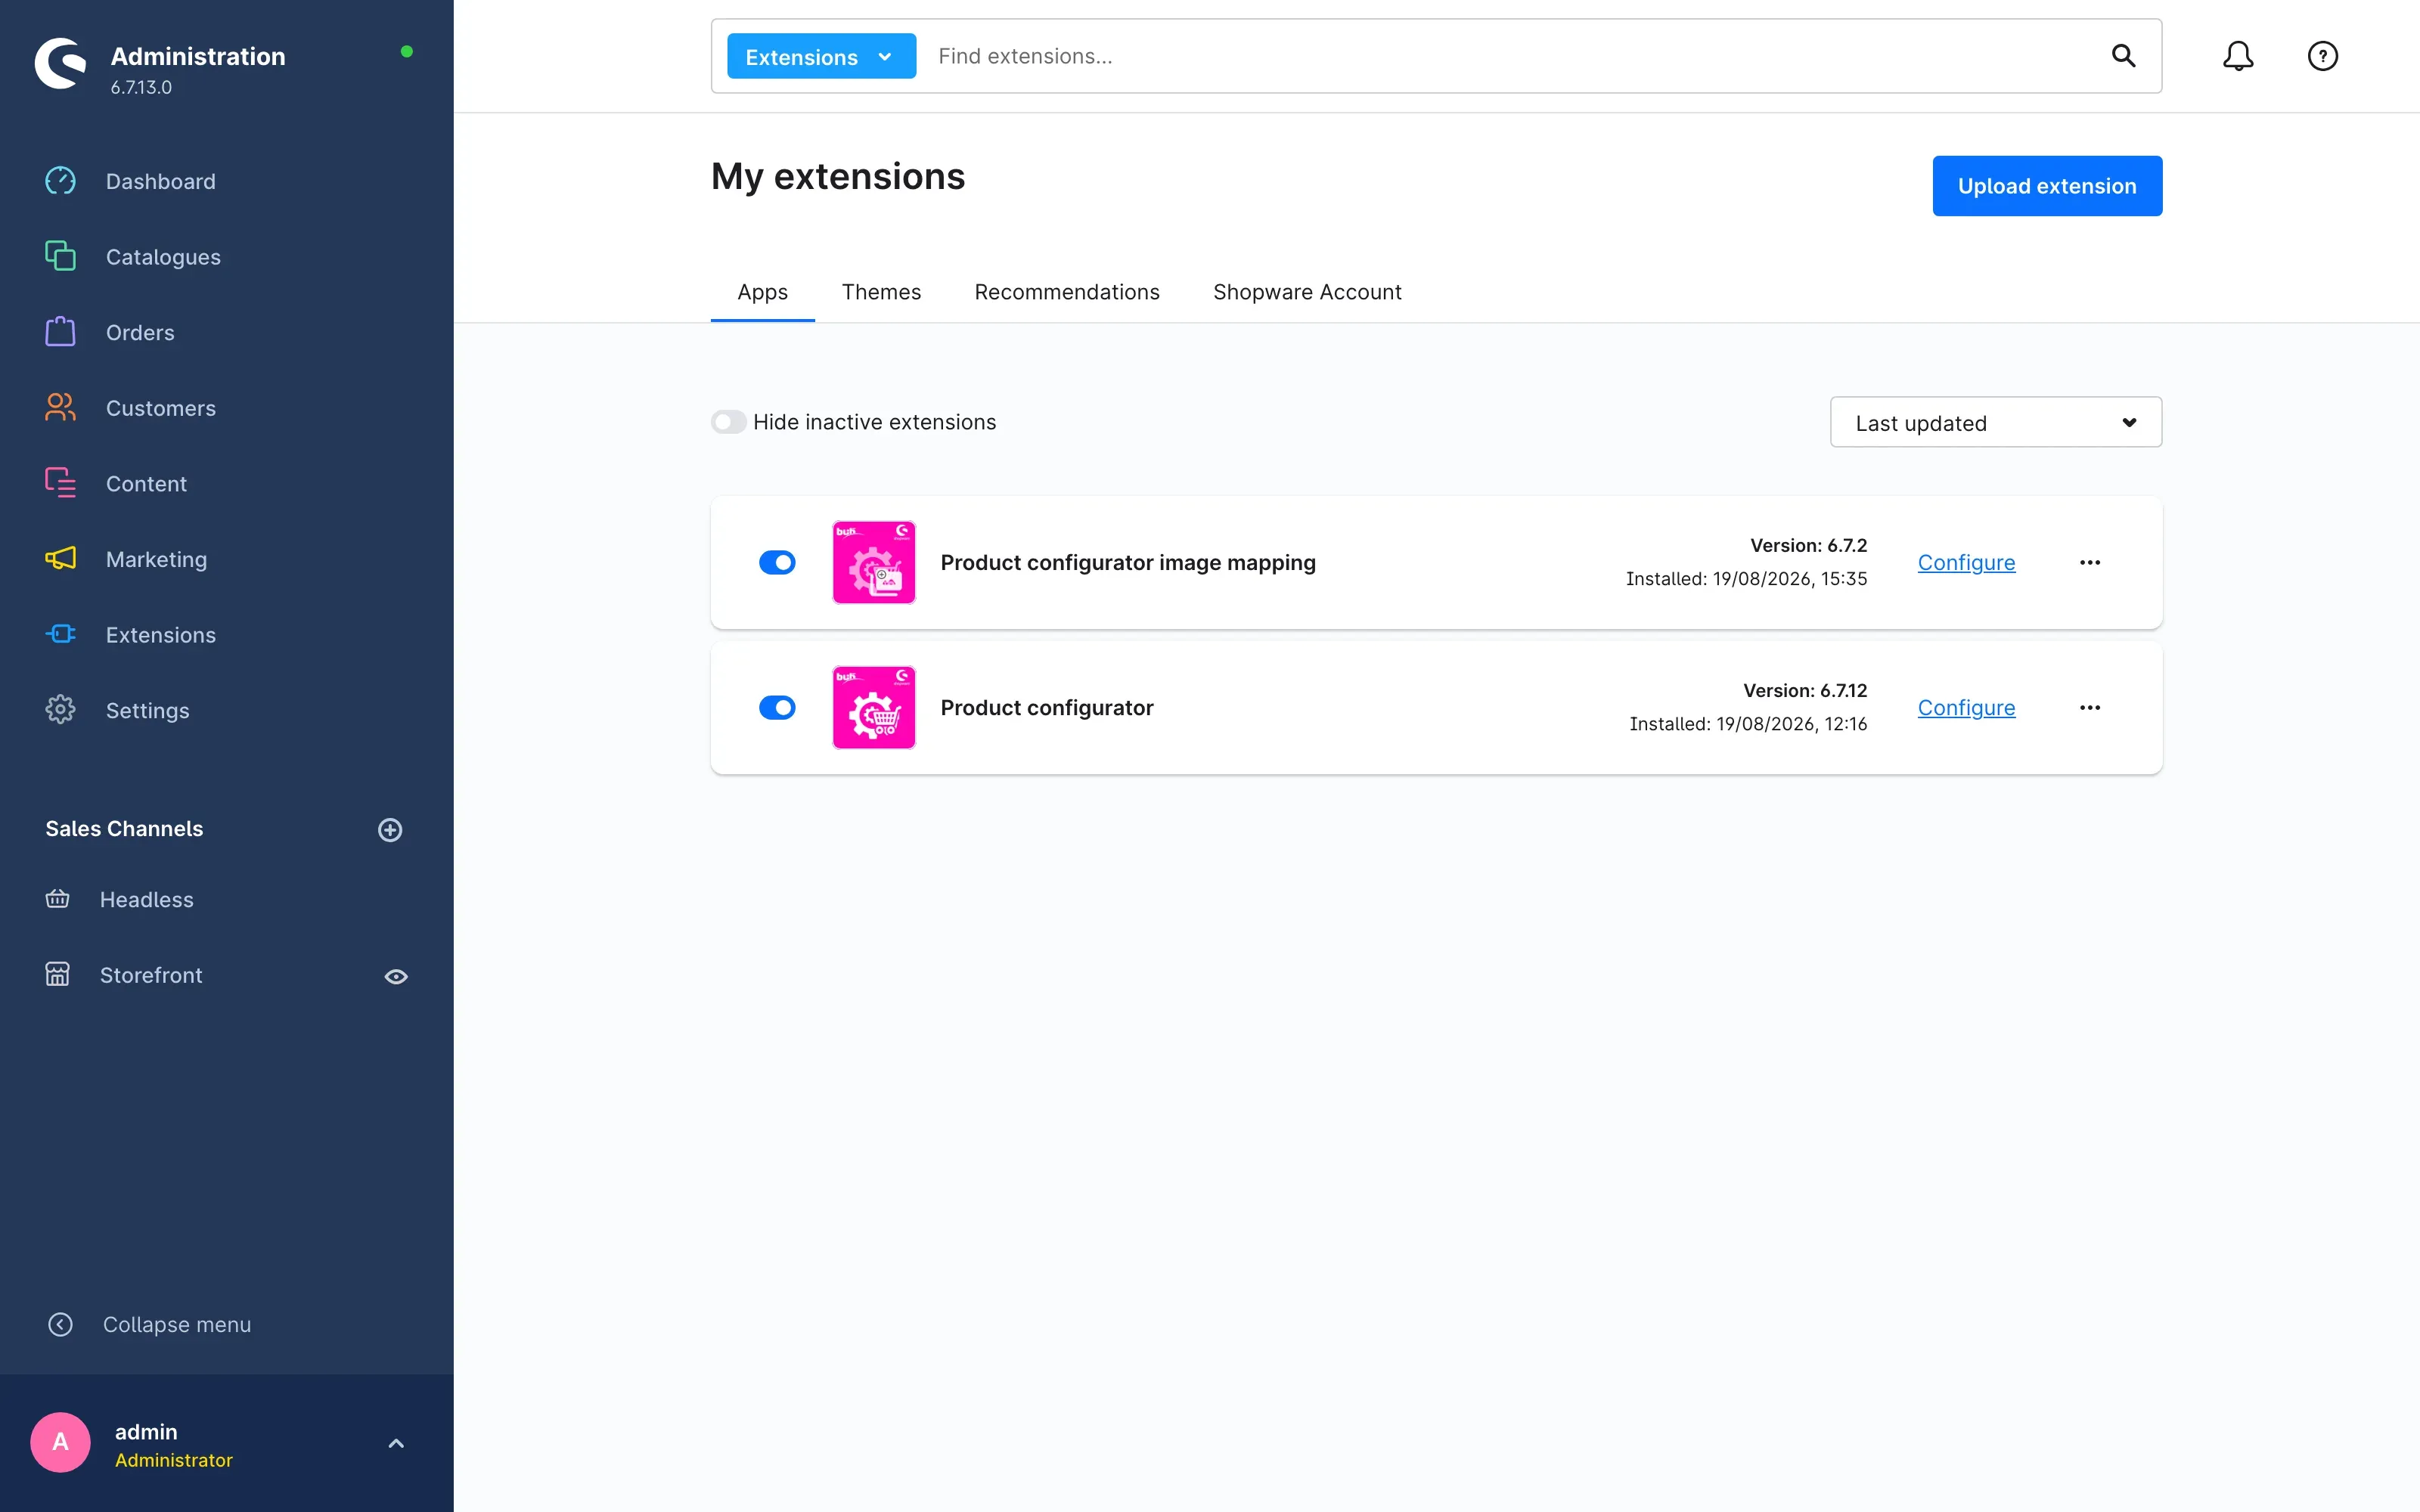Click the Extensions plug icon in sidebar

coord(60,634)
